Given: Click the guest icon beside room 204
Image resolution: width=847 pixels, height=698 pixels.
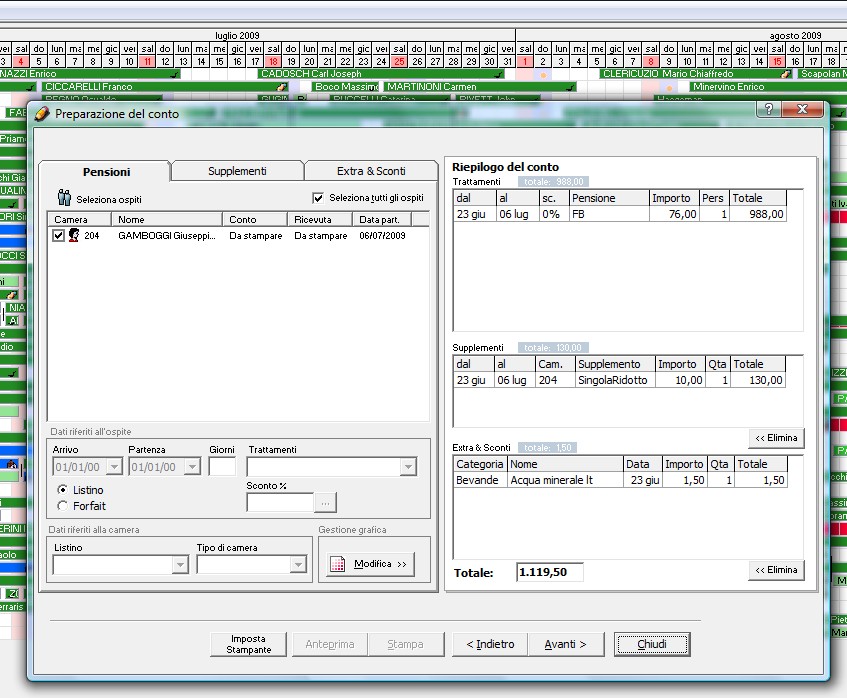Looking at the screenshot, I should point(74,235).
